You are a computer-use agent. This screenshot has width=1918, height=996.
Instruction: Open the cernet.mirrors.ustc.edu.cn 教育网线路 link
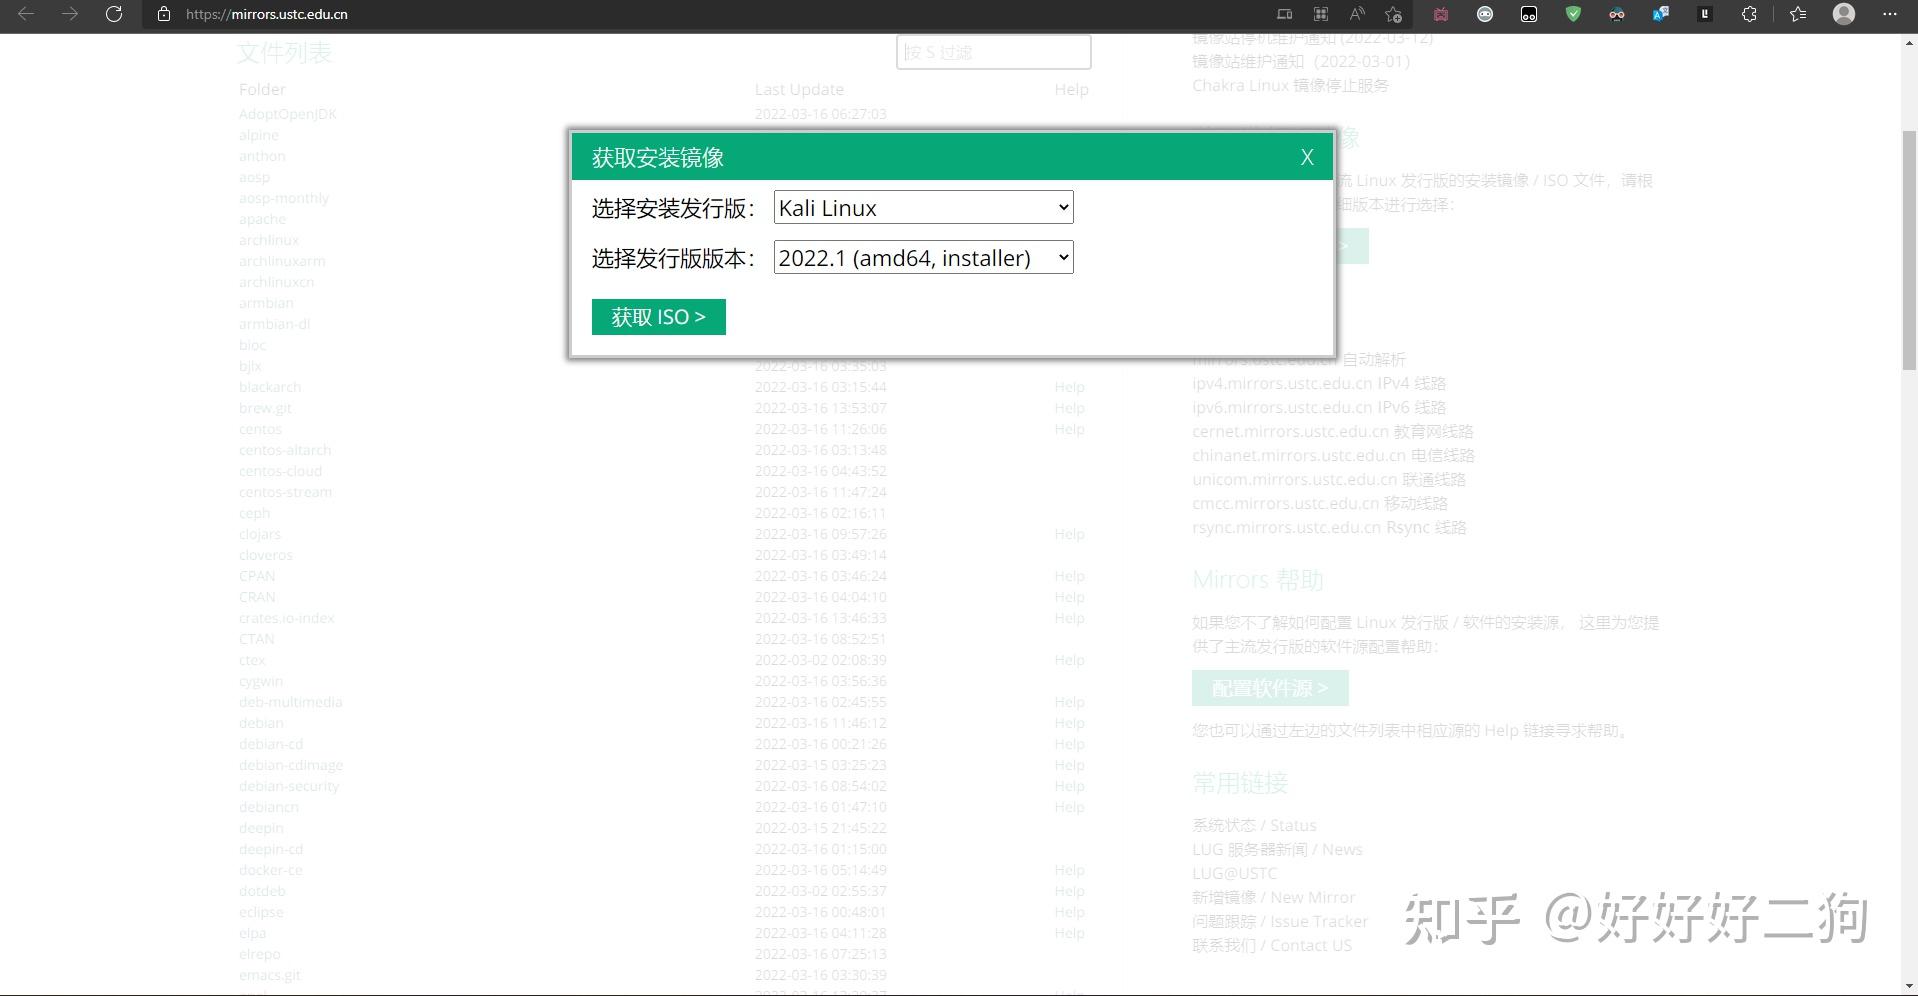[1333, 431]
